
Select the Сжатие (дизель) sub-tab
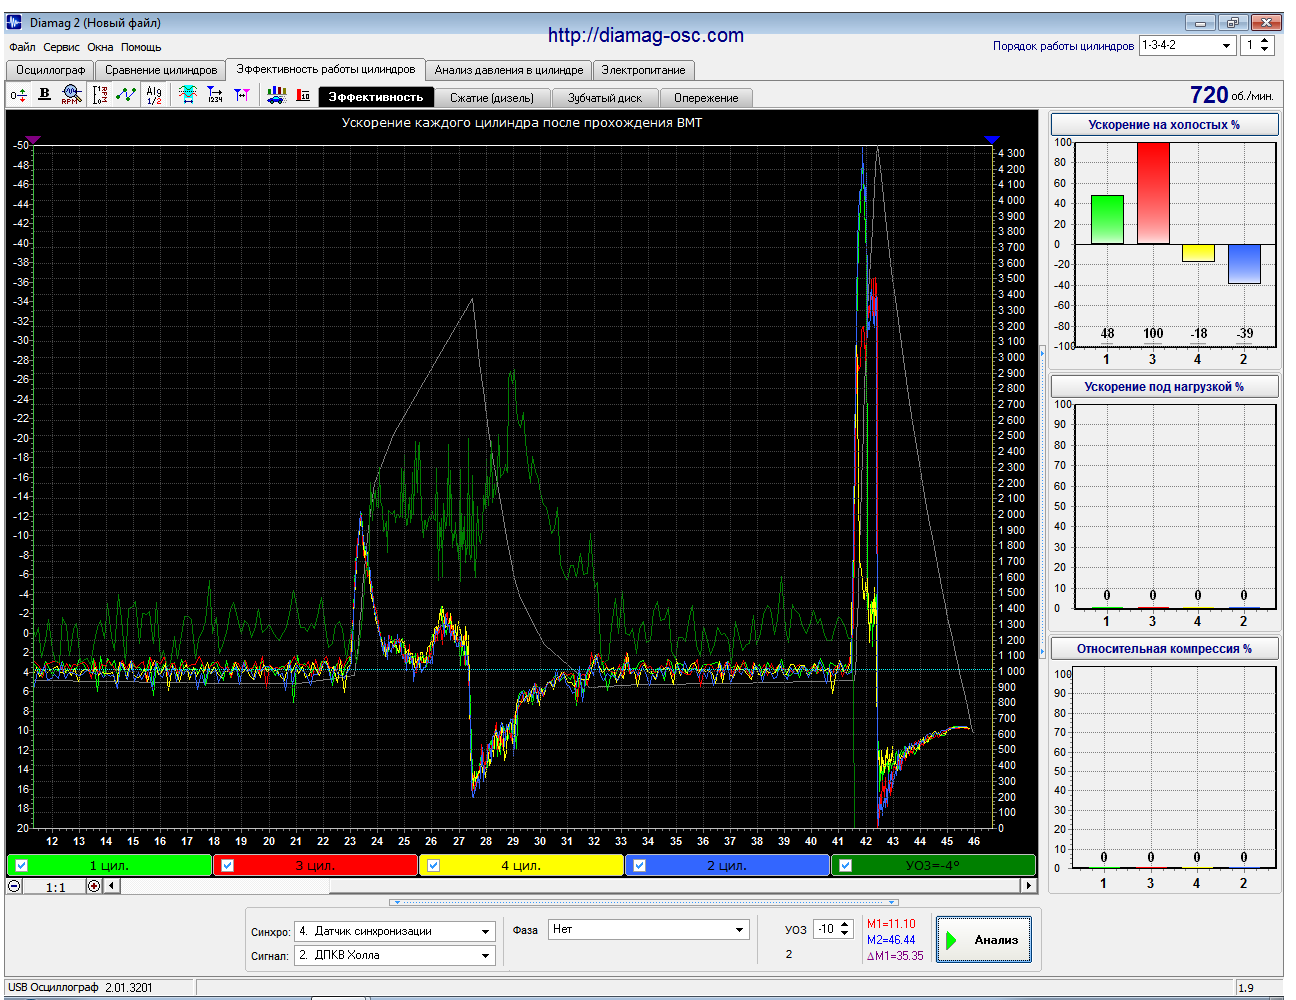pos(492,98)
